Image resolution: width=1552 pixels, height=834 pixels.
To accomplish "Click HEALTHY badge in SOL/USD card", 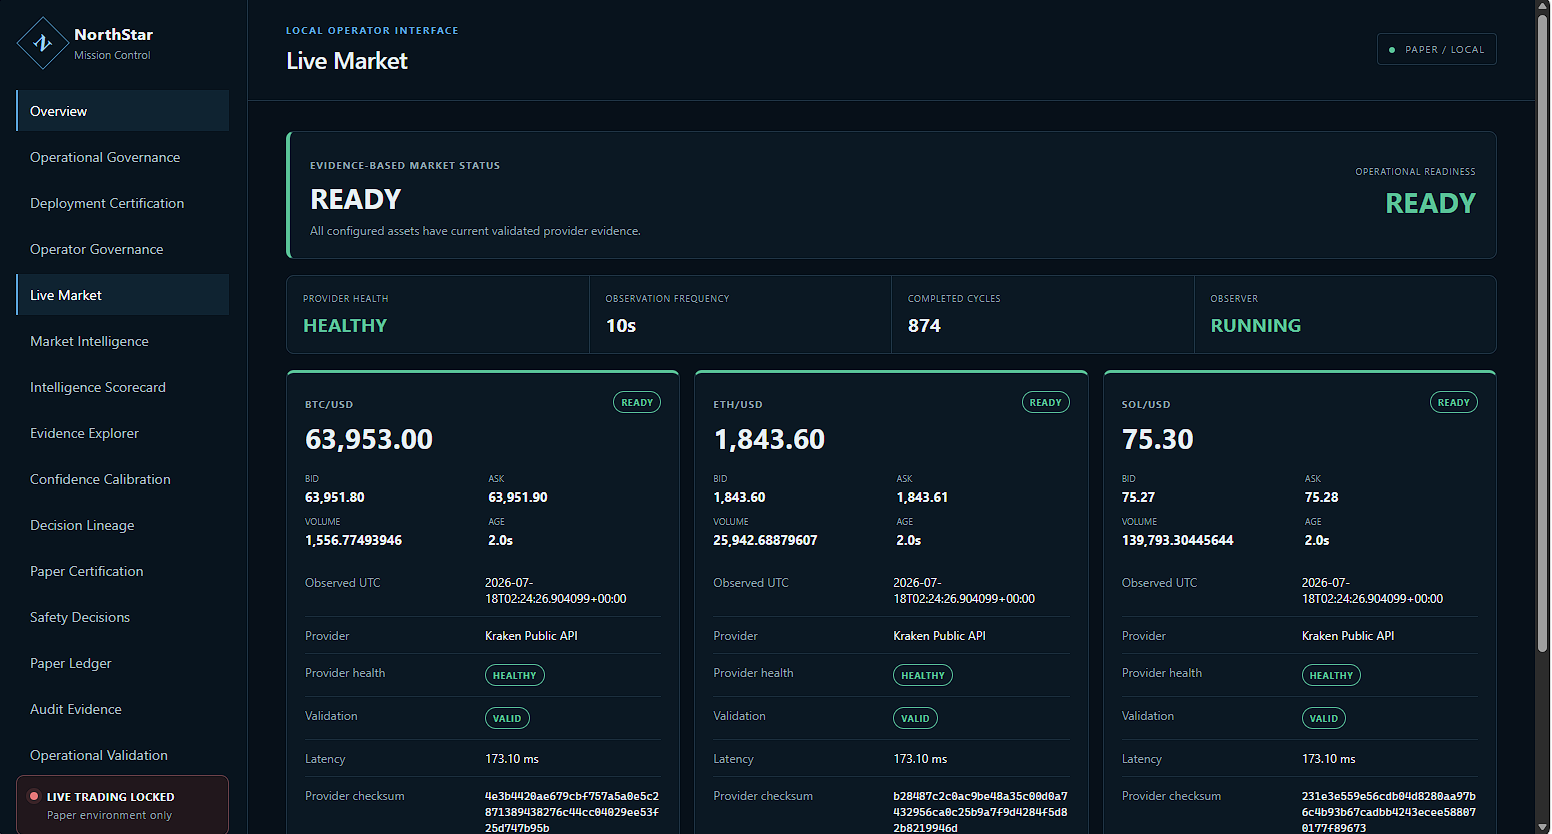I will coord(1331,676).
